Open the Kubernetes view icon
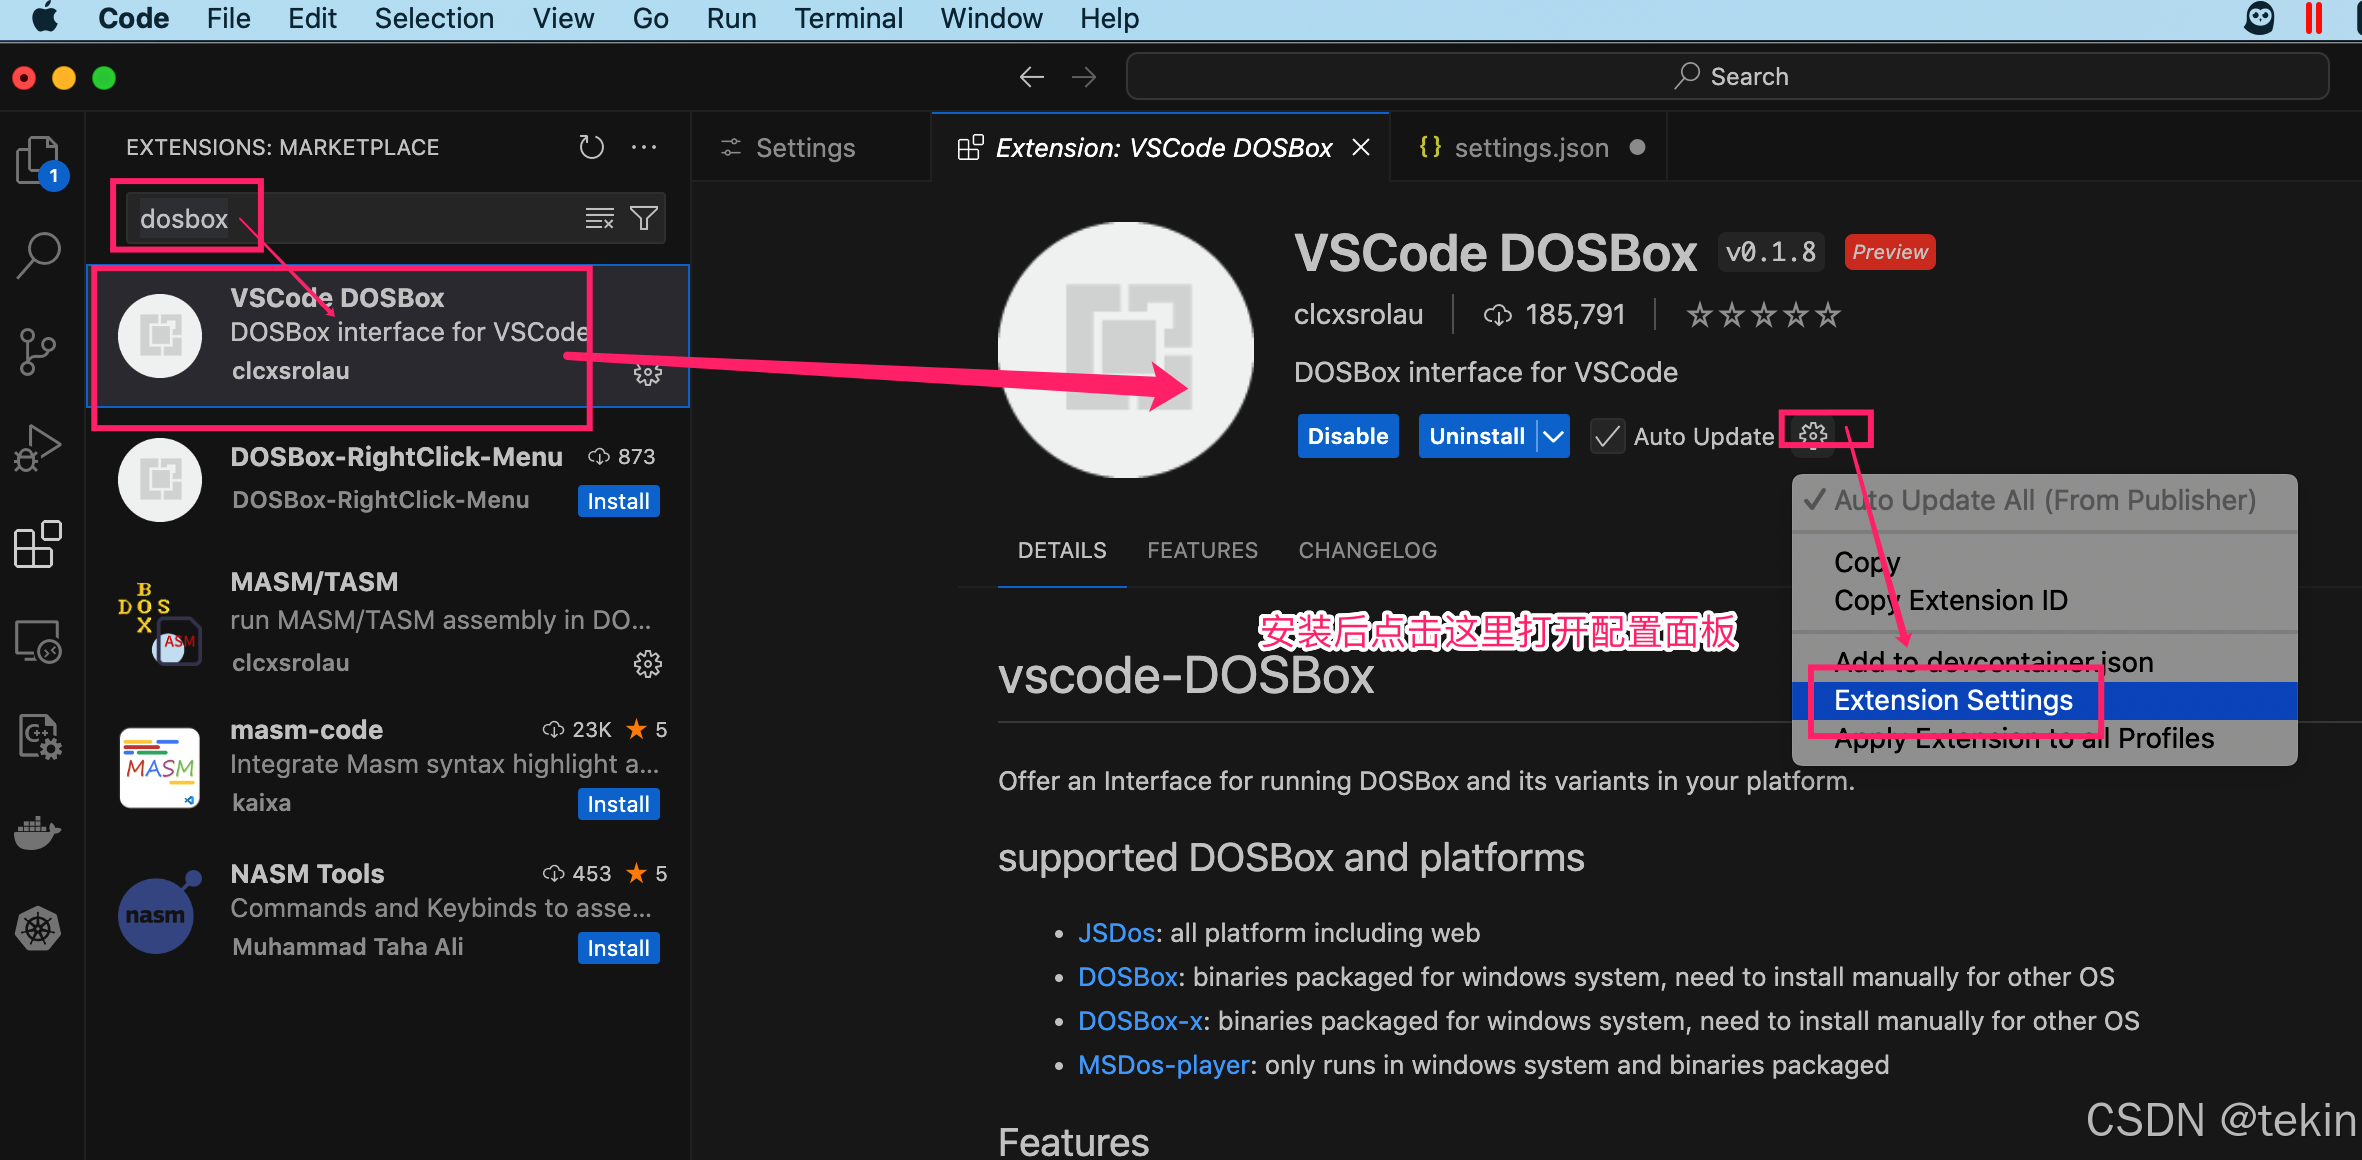This screenshot has width=2362, height=1160. coord(38,929)
